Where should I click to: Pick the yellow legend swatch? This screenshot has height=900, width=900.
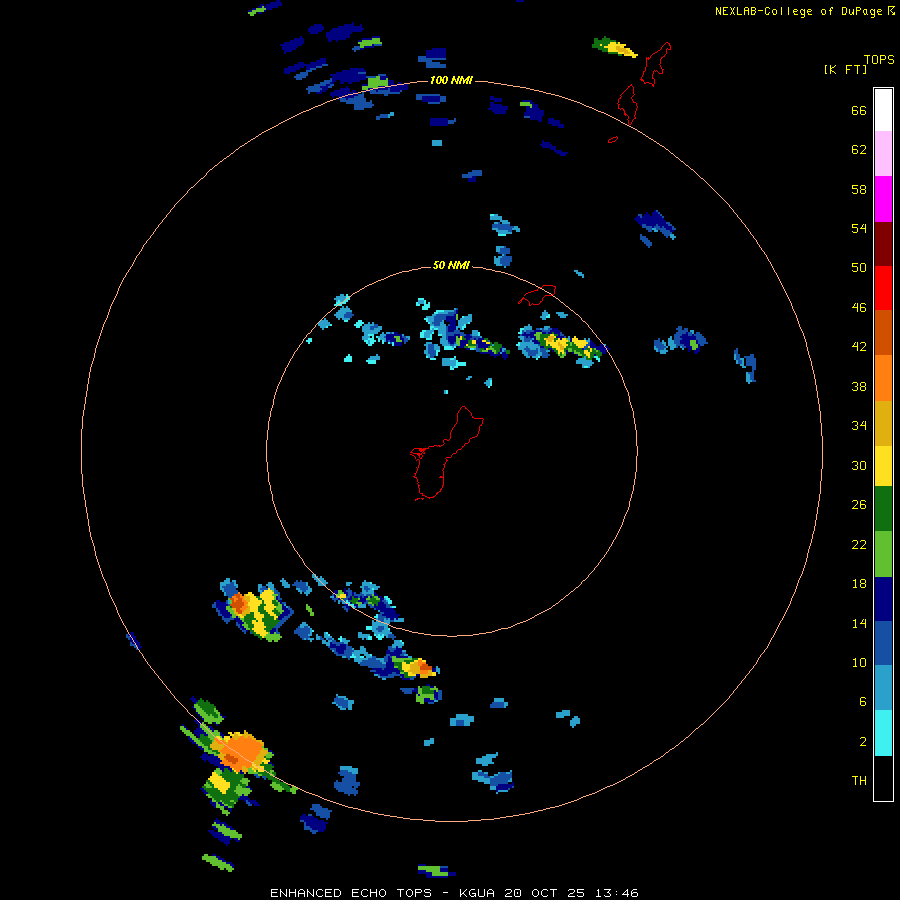point(883,466)
